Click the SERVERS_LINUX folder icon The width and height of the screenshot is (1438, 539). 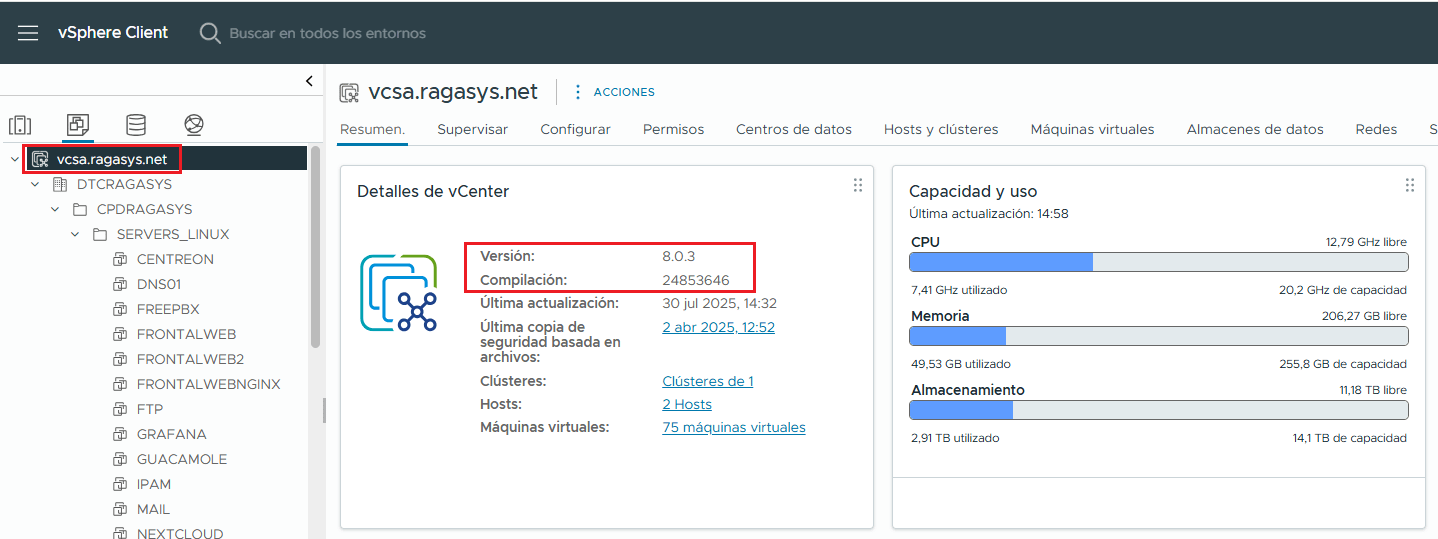[100, 234]
